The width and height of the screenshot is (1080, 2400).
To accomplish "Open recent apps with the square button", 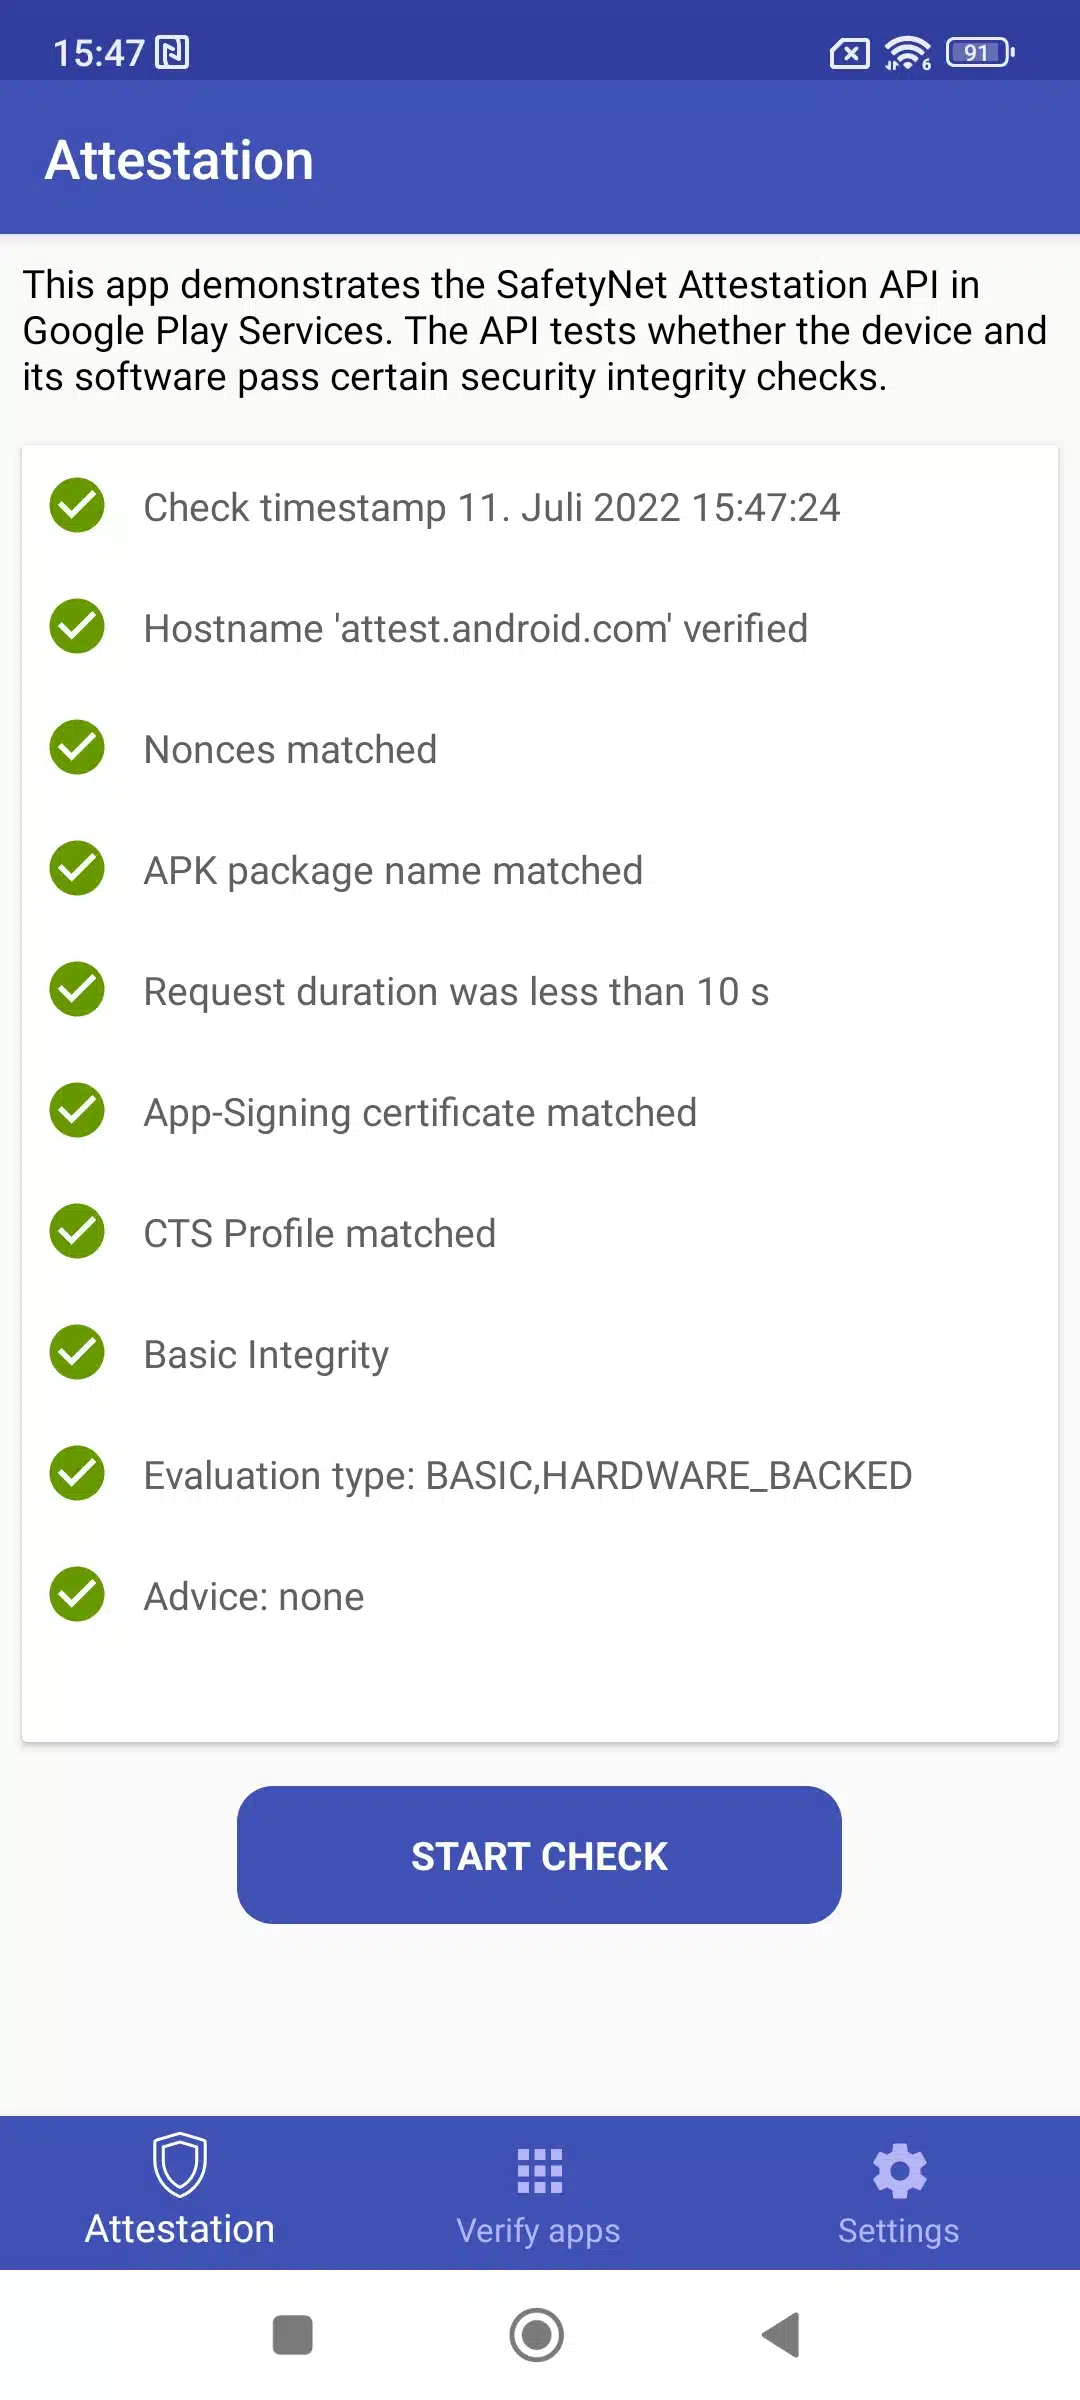I will [293, 2335].
